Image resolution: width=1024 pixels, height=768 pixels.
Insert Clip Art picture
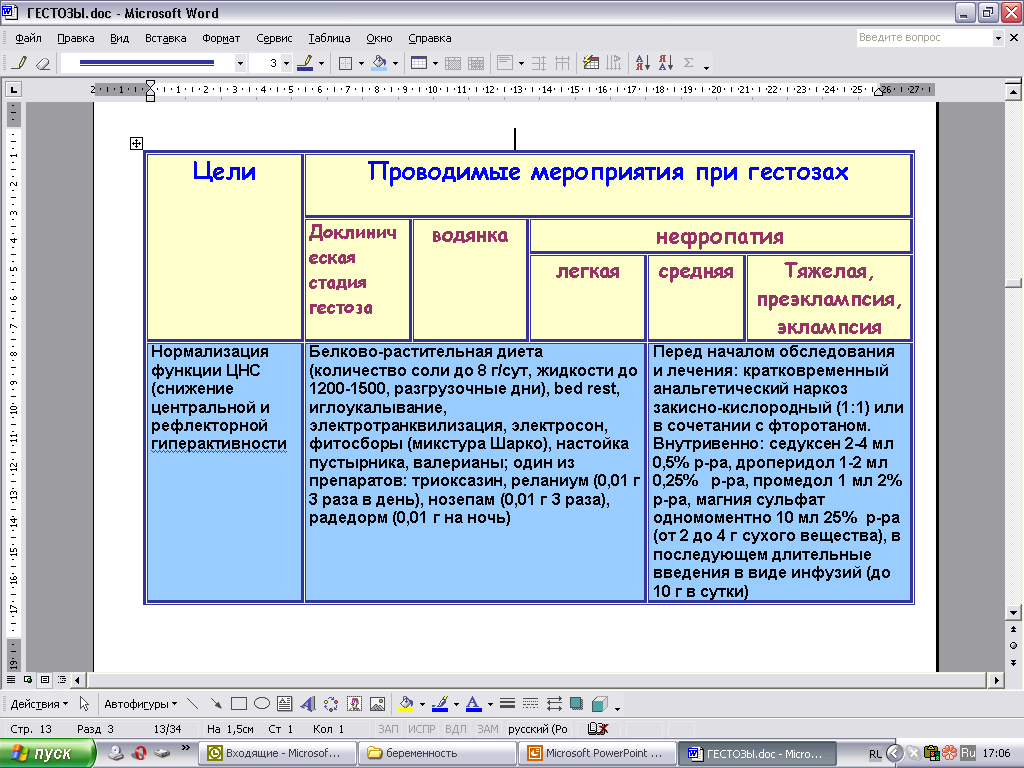pos(354,703)
